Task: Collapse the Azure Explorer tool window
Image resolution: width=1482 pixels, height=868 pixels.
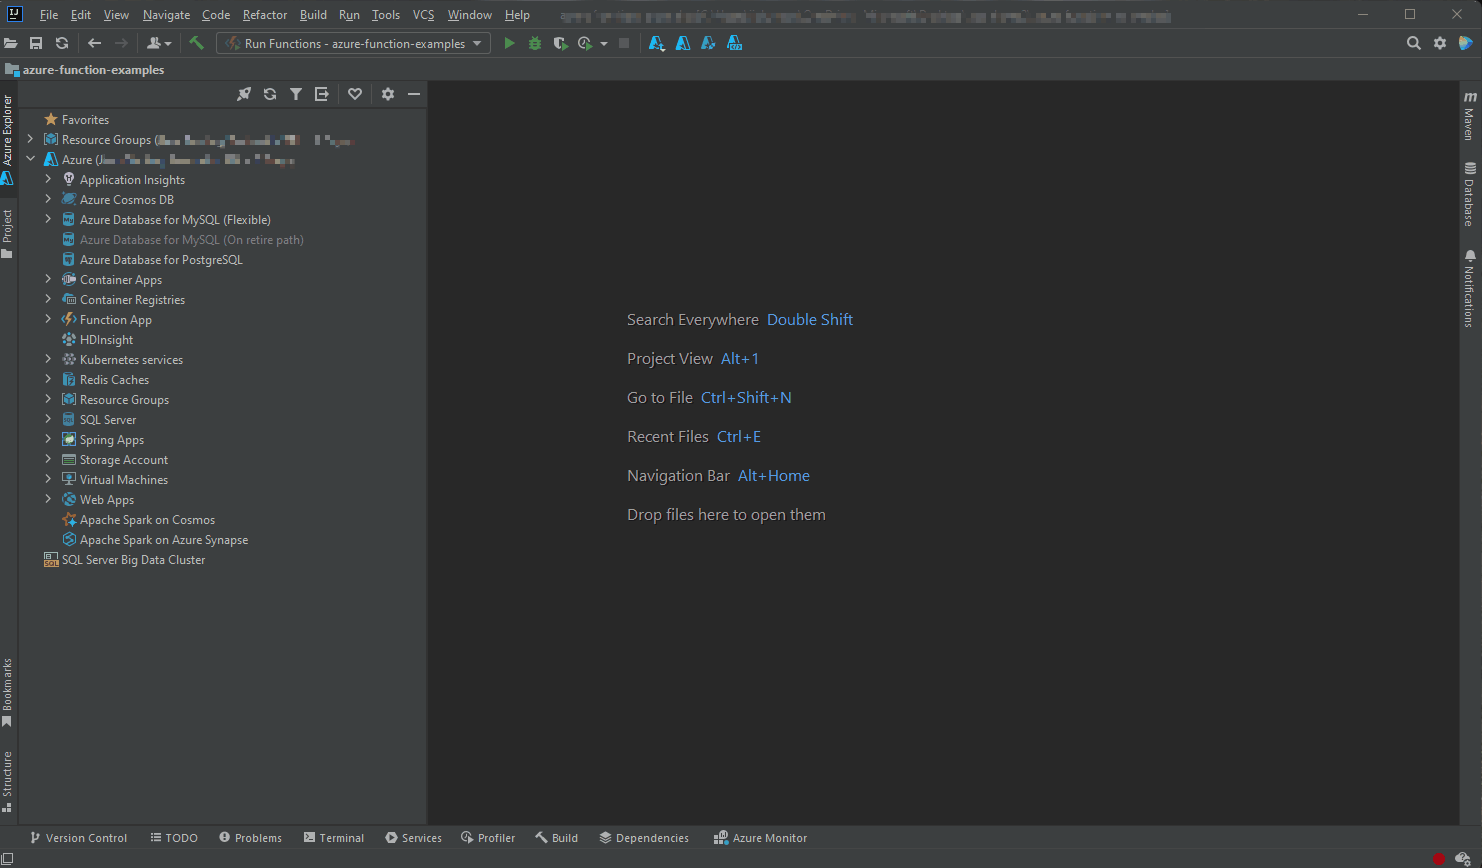Action: pyautogui.click(x=414, y=93)
